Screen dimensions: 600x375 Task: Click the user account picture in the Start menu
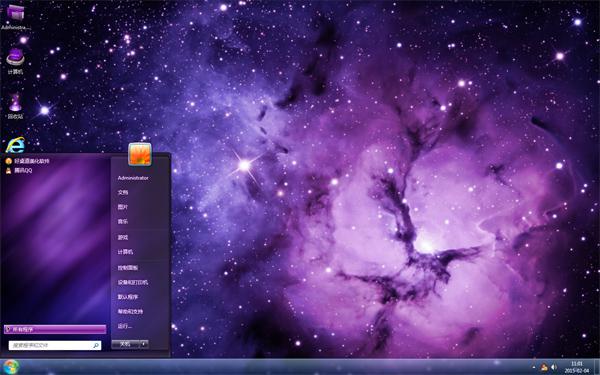coord(140,154)
